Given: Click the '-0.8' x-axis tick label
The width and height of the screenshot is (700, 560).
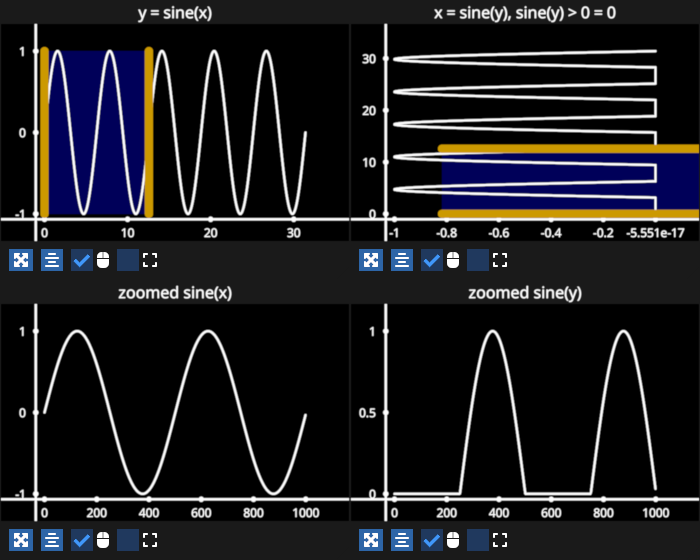Looking at the screenshot, I should tap(446, 233).
